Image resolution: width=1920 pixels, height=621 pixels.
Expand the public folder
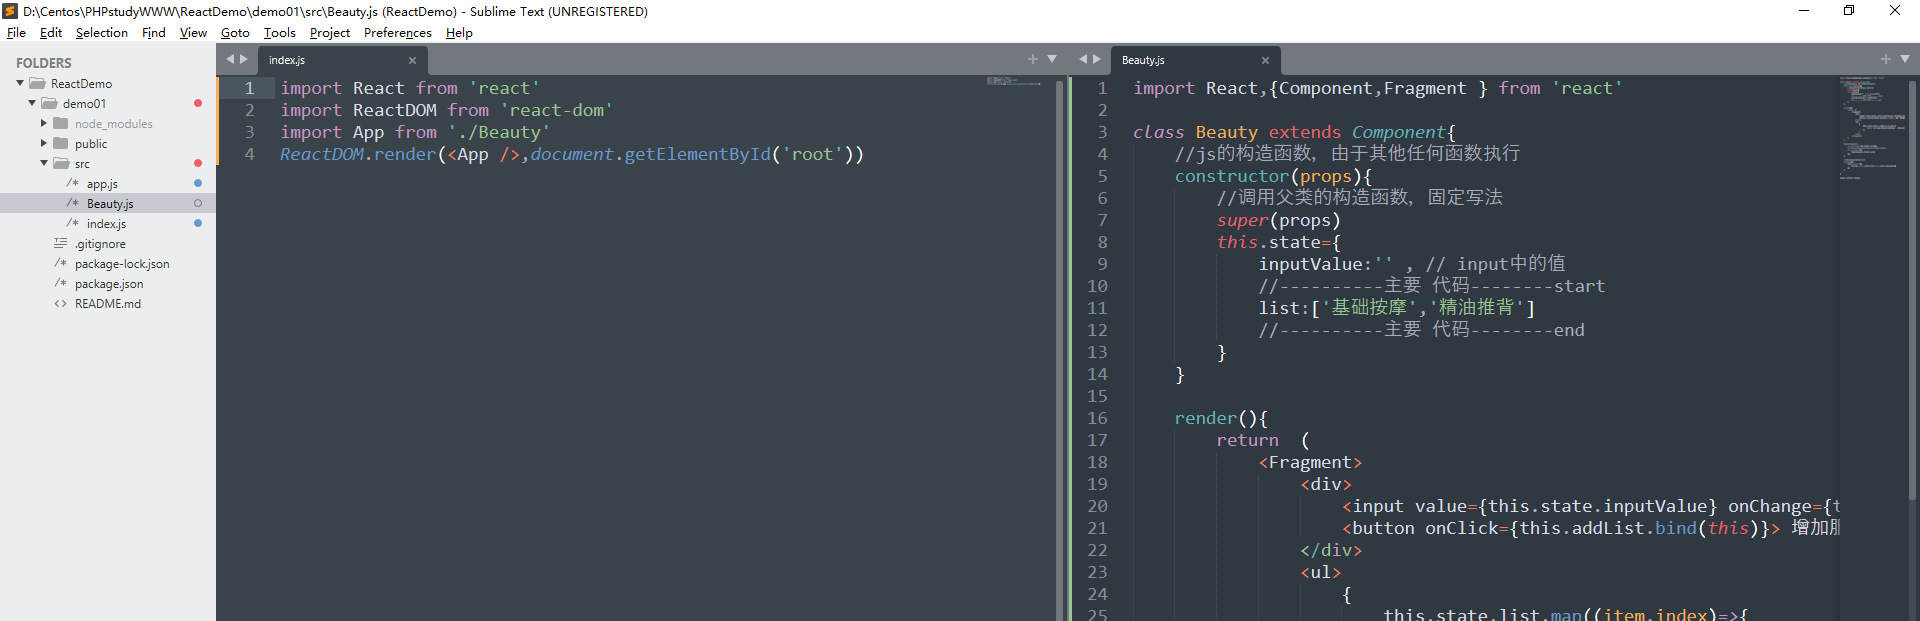click(x=44, y=143)
